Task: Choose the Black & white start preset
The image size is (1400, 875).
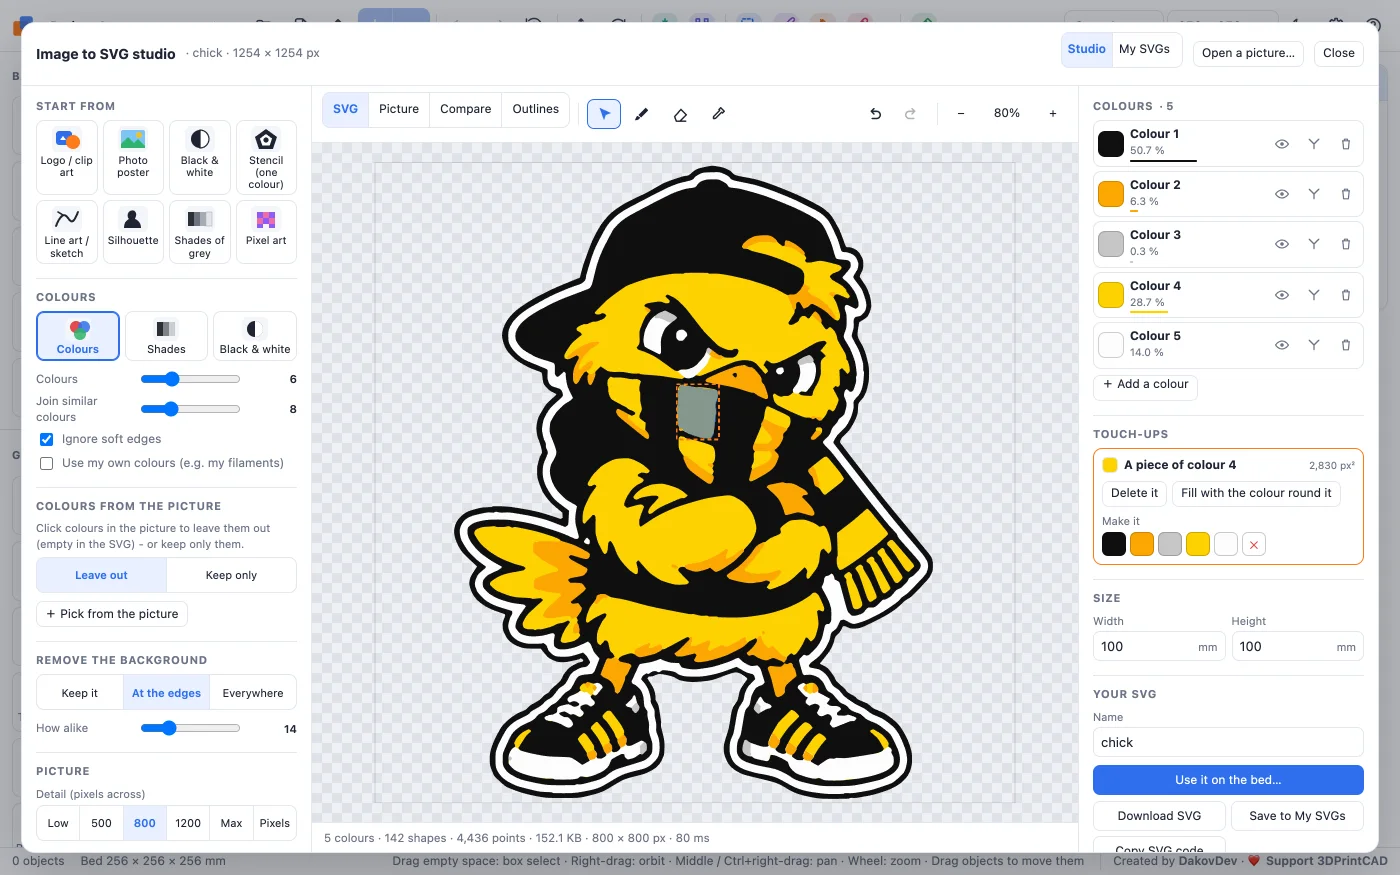Action: tap(200, 157)
